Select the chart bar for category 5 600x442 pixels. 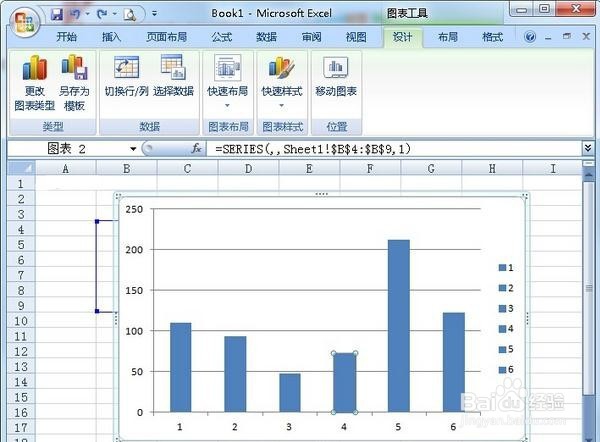(399, 326)
